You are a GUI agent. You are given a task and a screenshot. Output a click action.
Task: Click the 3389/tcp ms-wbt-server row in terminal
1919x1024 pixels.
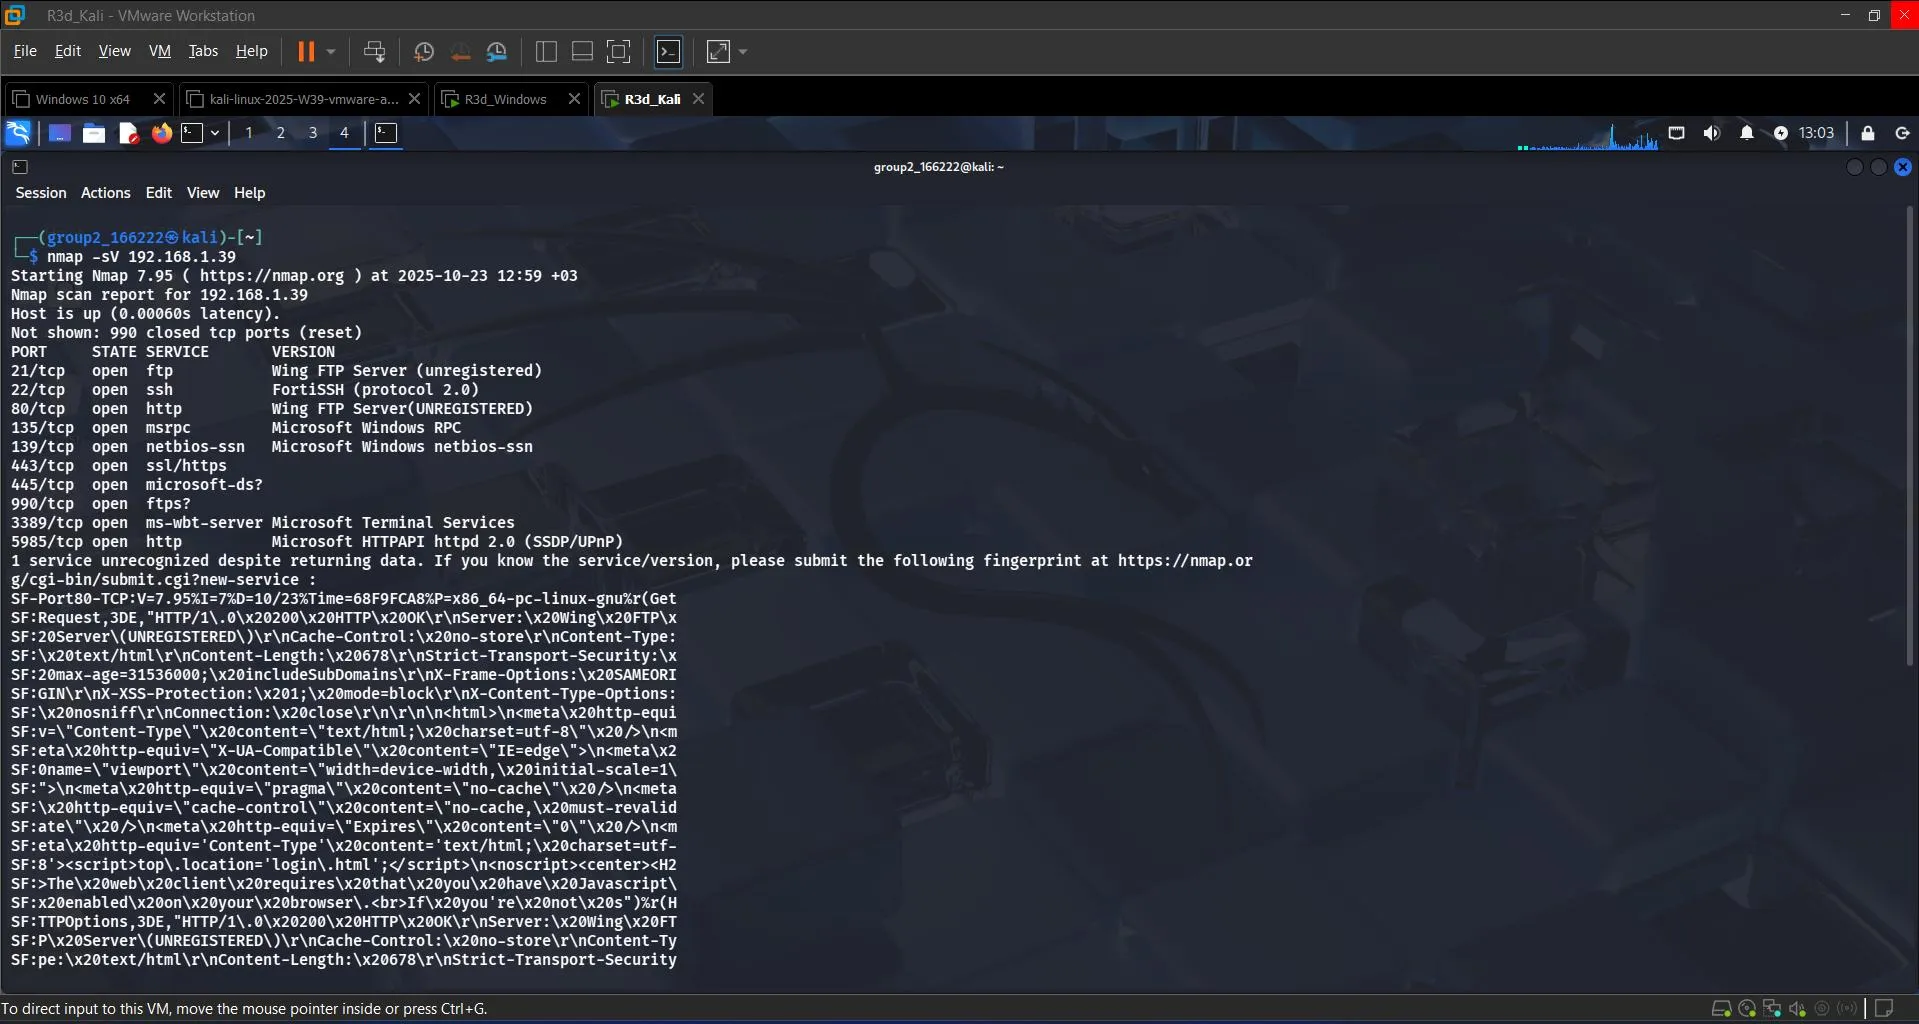[263, 523]
